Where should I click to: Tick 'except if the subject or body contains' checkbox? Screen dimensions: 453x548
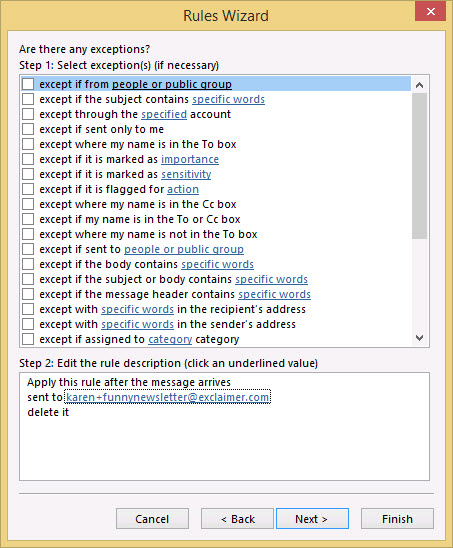[28, 279]
